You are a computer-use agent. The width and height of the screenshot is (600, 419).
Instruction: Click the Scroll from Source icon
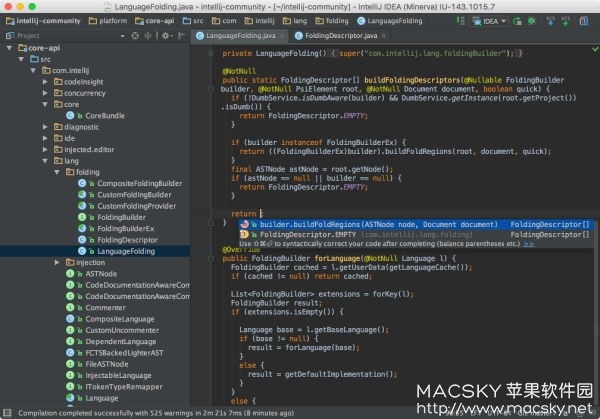135,36
